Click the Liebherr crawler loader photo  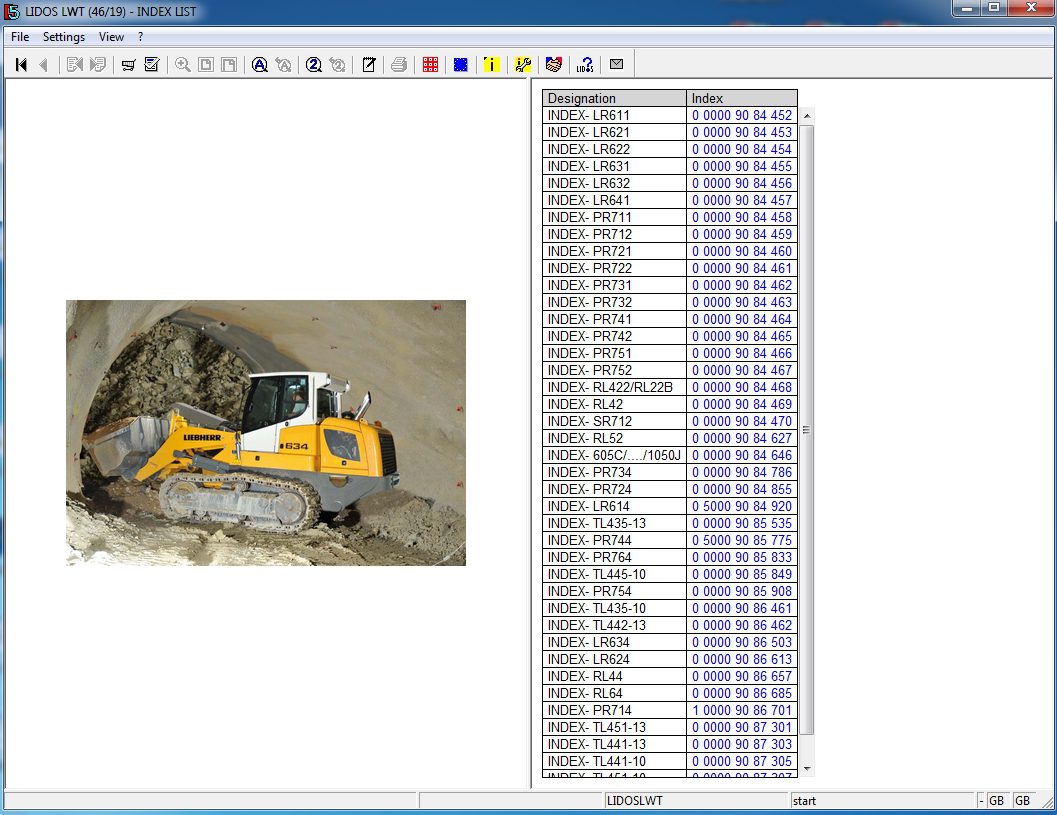coord(266,433)
